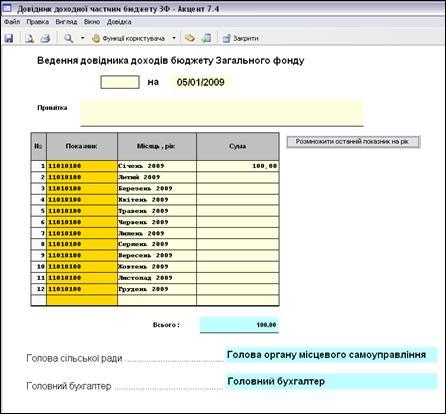Click the hand icon for user functions

[96, 39]
